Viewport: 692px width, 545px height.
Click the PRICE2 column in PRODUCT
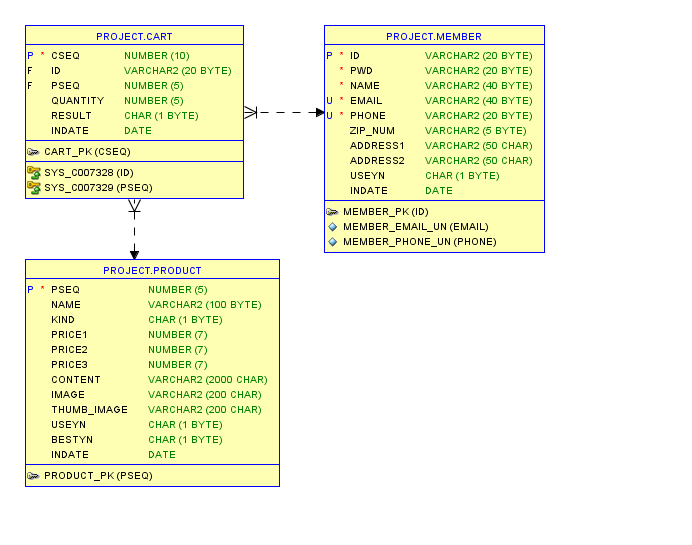click(x=69, y=350)
